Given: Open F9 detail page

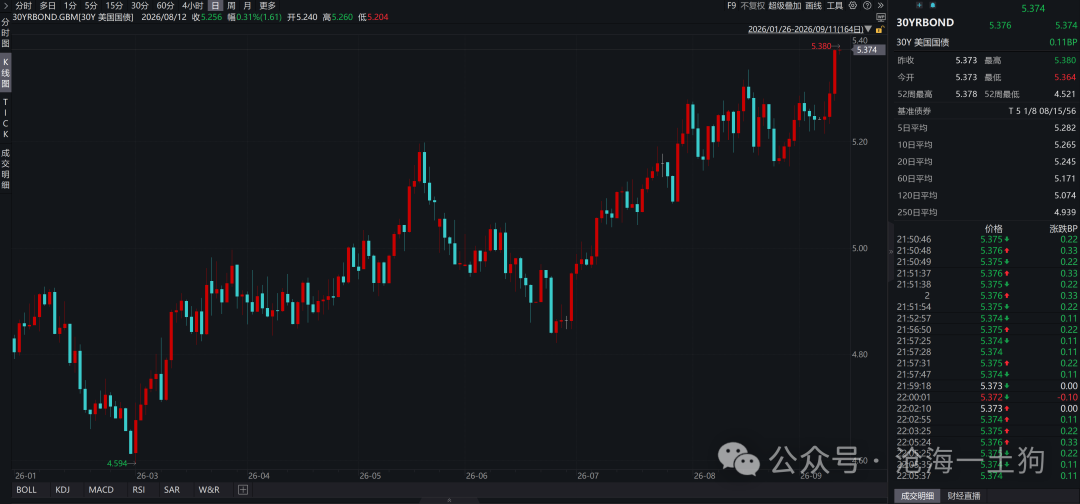Looking at the screenshot, I should pos(731,5).
